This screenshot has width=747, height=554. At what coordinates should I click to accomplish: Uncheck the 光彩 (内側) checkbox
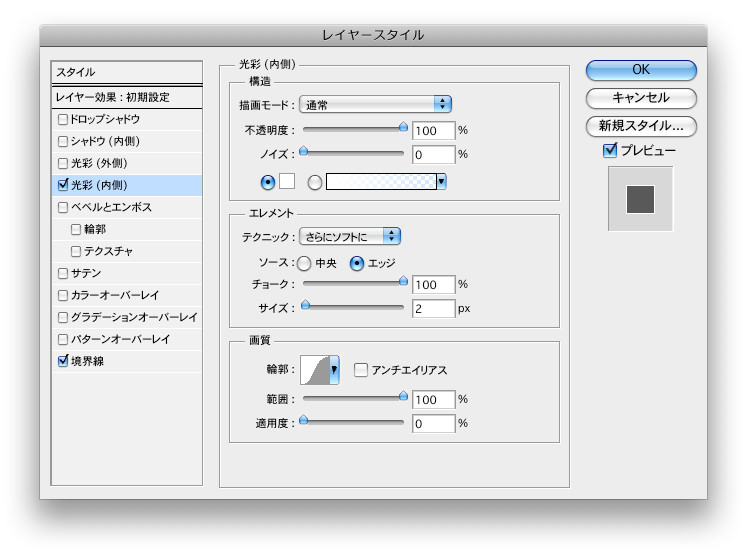[x=63, y=185]
